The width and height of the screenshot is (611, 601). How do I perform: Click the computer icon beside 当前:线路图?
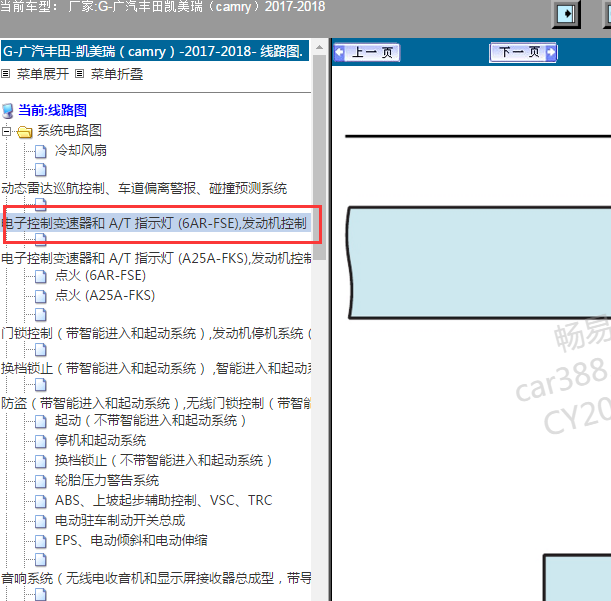8,111
